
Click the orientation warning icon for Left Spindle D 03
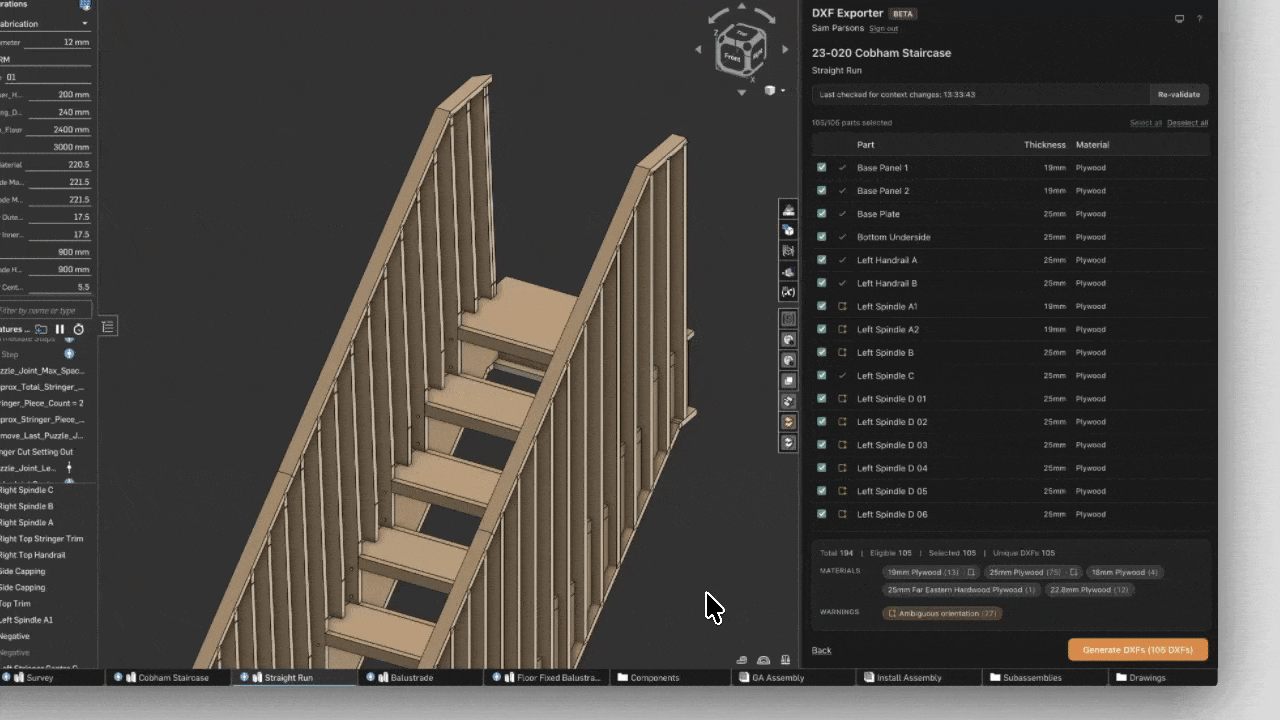[842, 445]
